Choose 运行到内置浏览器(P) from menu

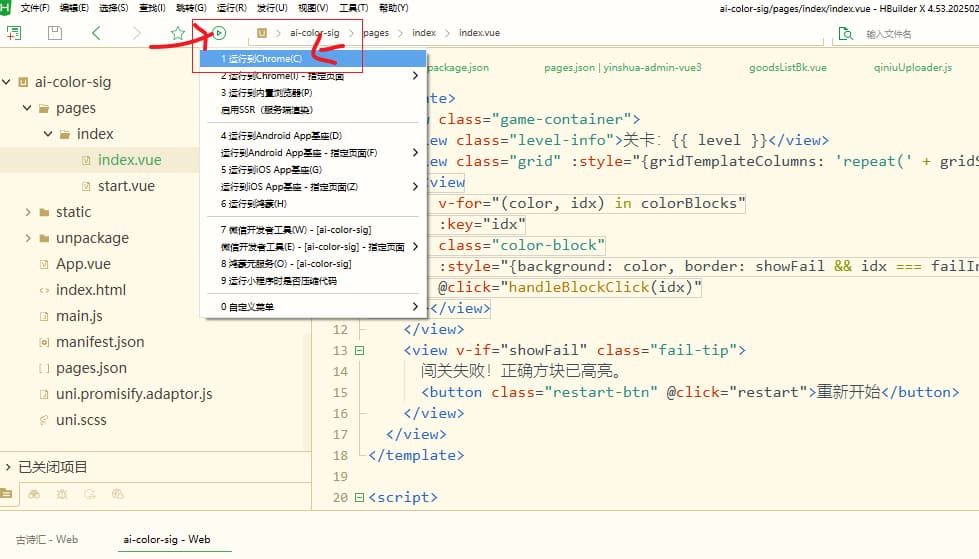[266, 92]
